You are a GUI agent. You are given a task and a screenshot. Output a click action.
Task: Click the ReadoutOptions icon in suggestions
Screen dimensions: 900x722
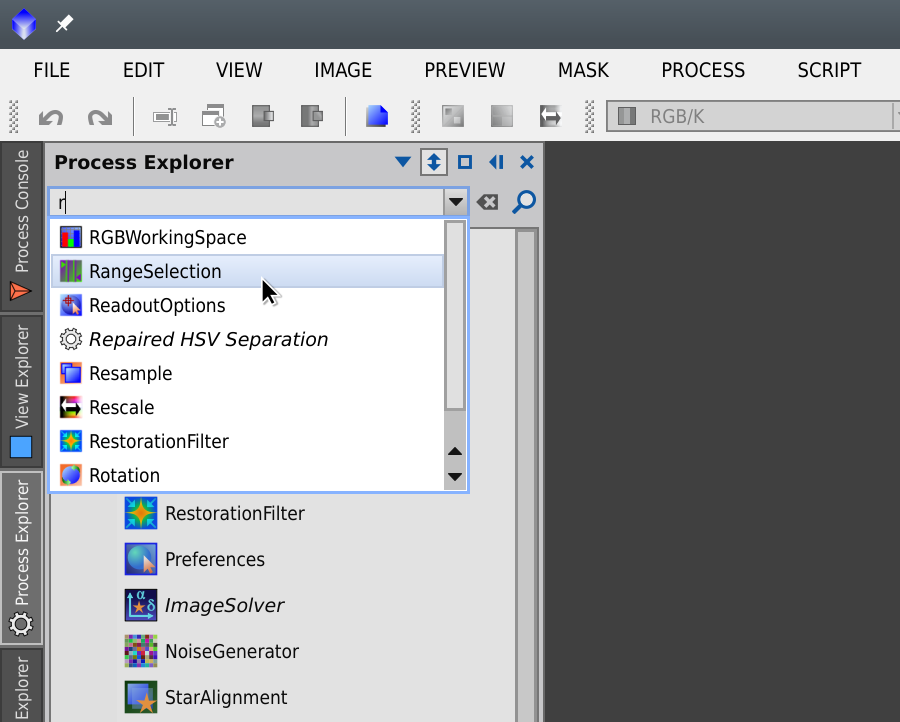(x=71, y=305)
